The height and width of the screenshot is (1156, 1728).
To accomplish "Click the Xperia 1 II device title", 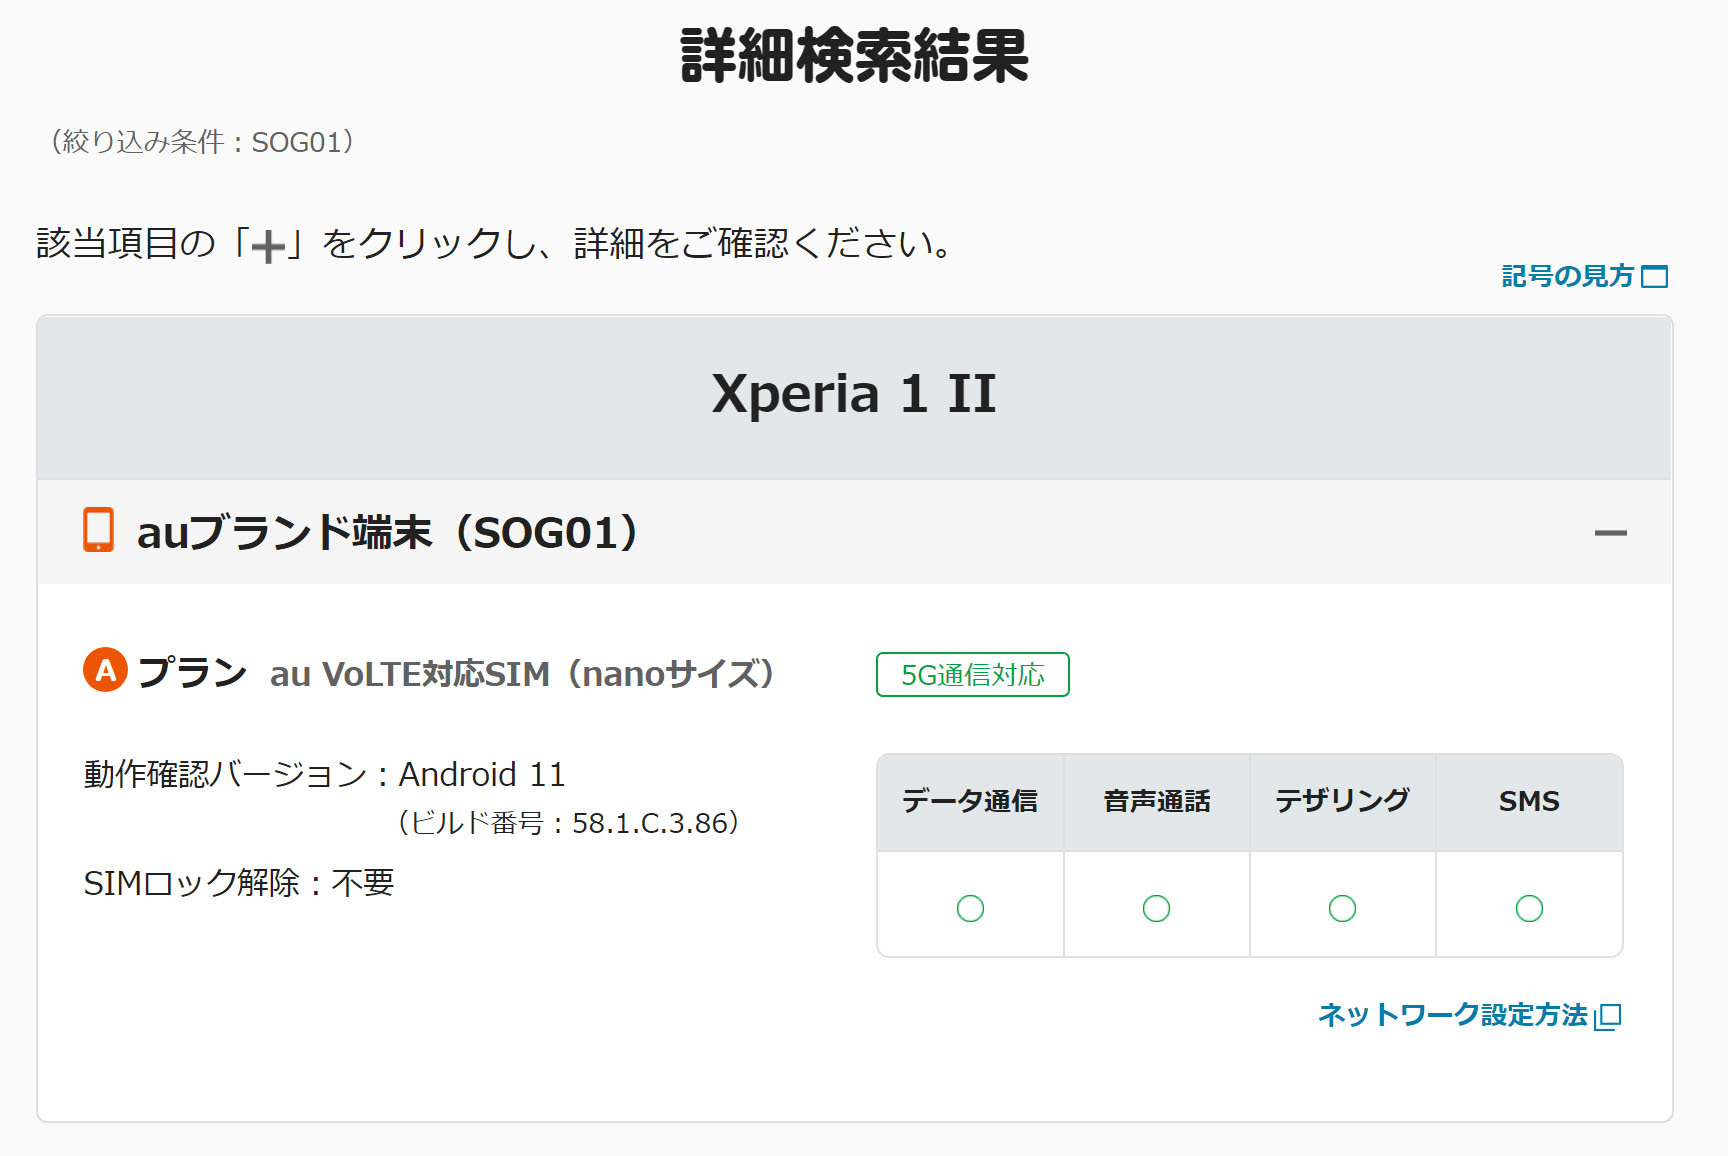I will coord(854,393).
